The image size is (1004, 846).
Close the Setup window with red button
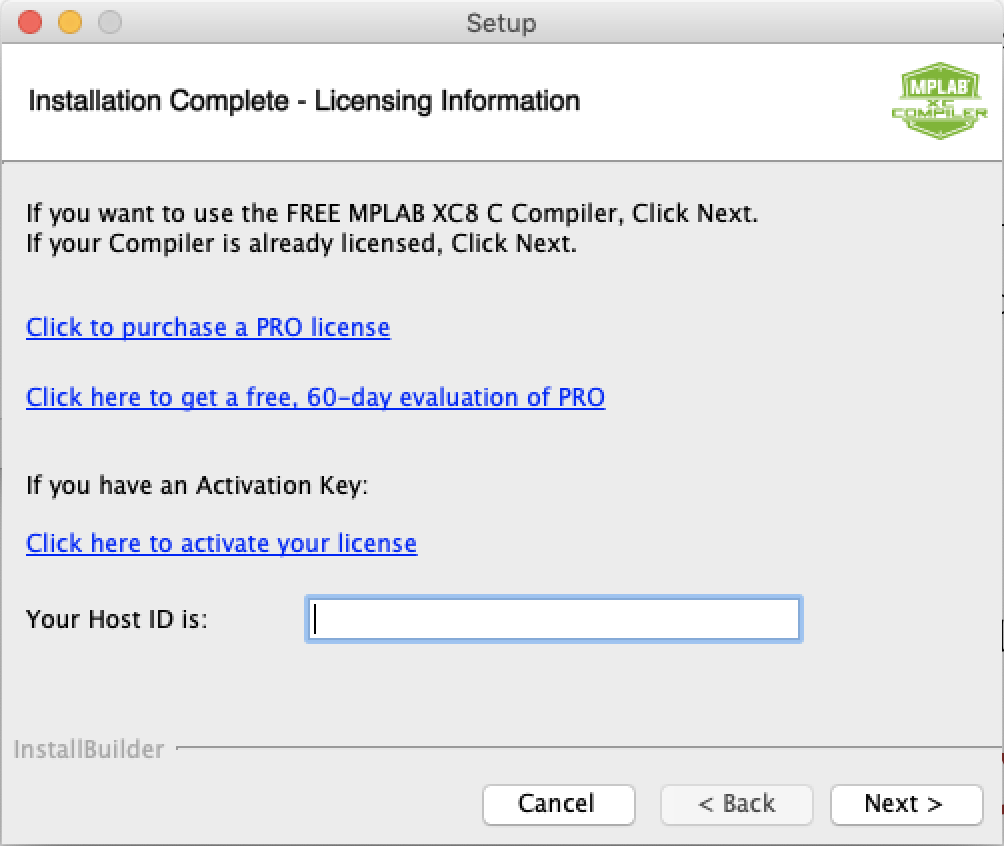(x=31, y=22)
